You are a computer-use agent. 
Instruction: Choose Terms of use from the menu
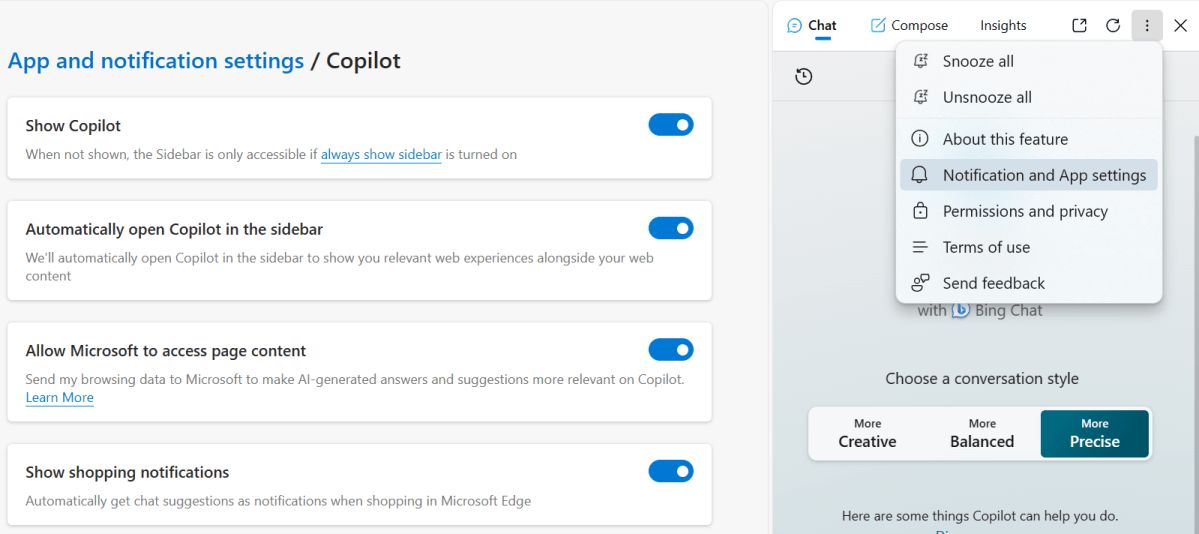tap(986, 247)
